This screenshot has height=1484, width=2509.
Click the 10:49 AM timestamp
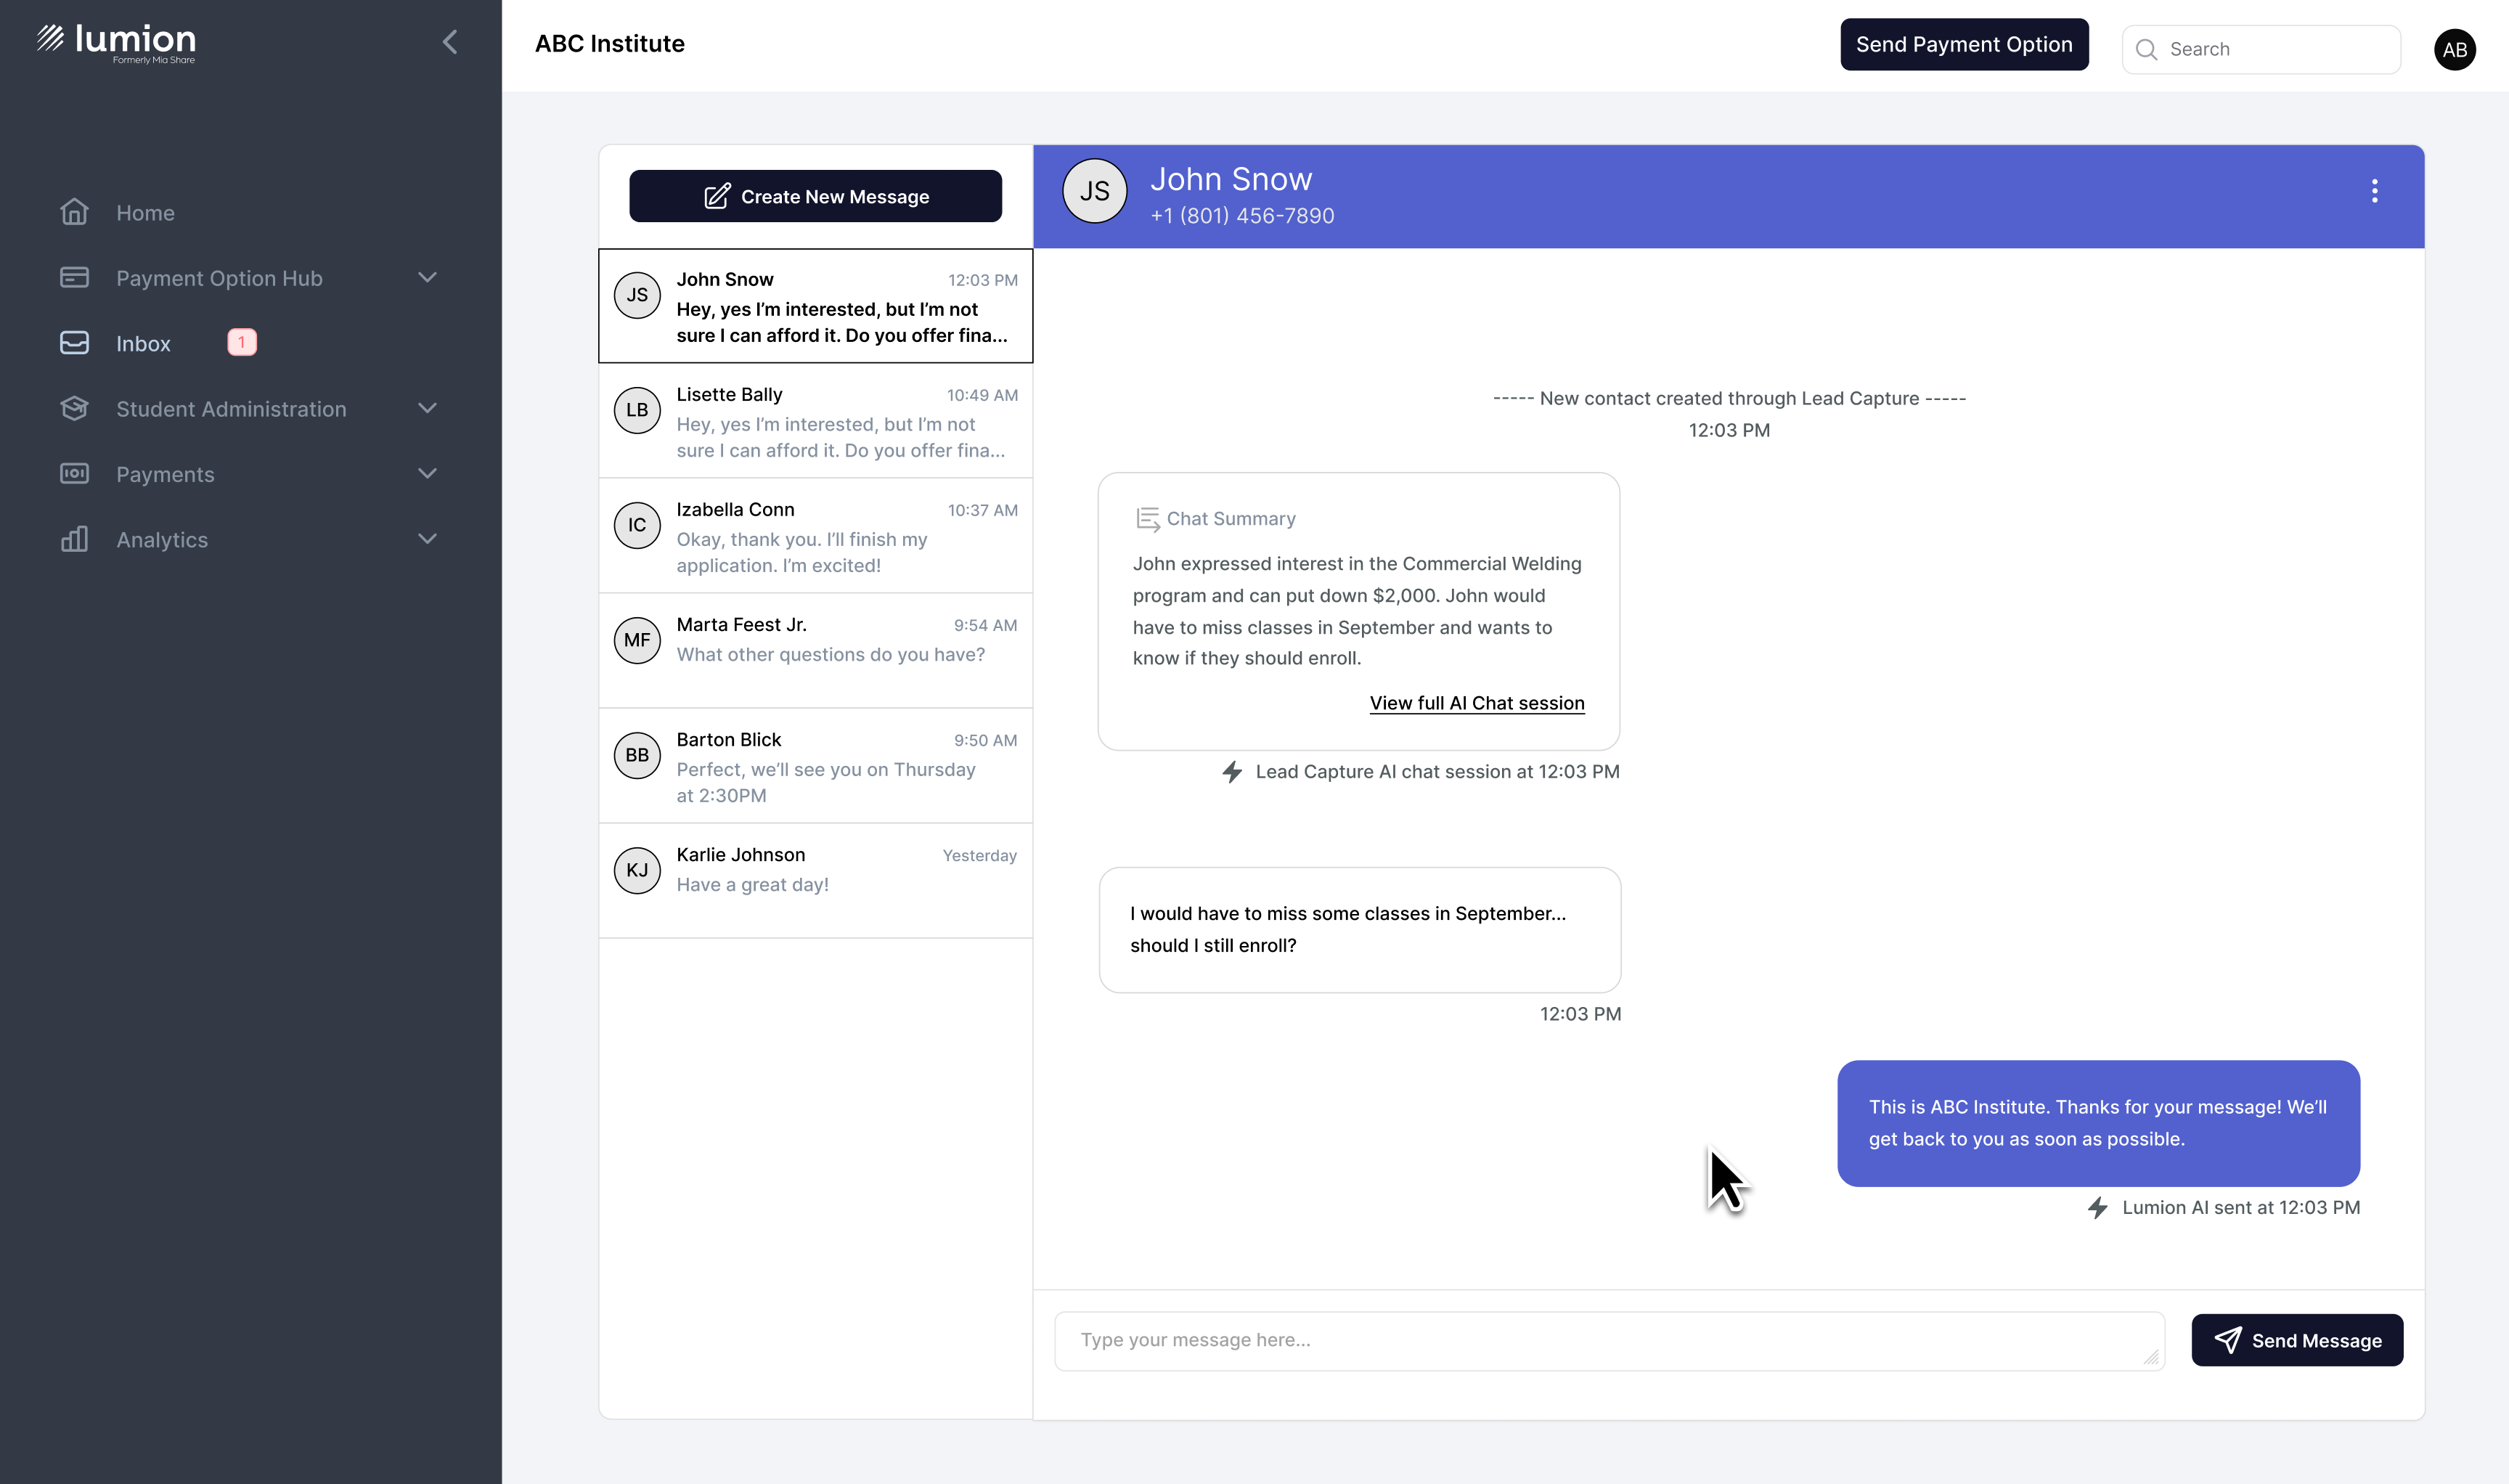(982, 395)
